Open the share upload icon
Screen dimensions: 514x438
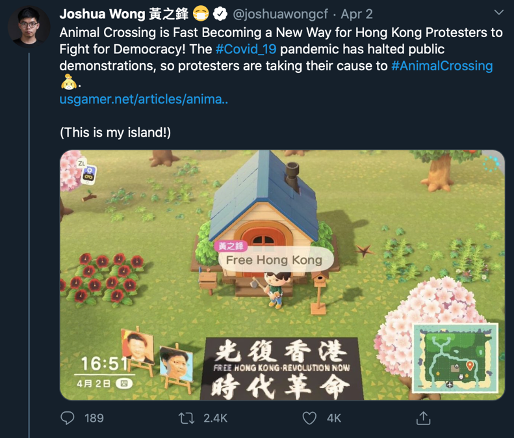(423, 418)
